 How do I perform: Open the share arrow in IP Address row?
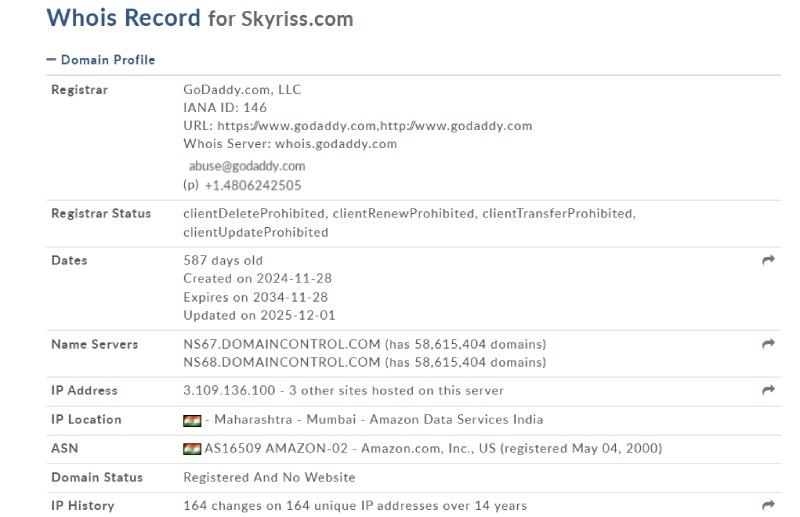pos(768,390)
